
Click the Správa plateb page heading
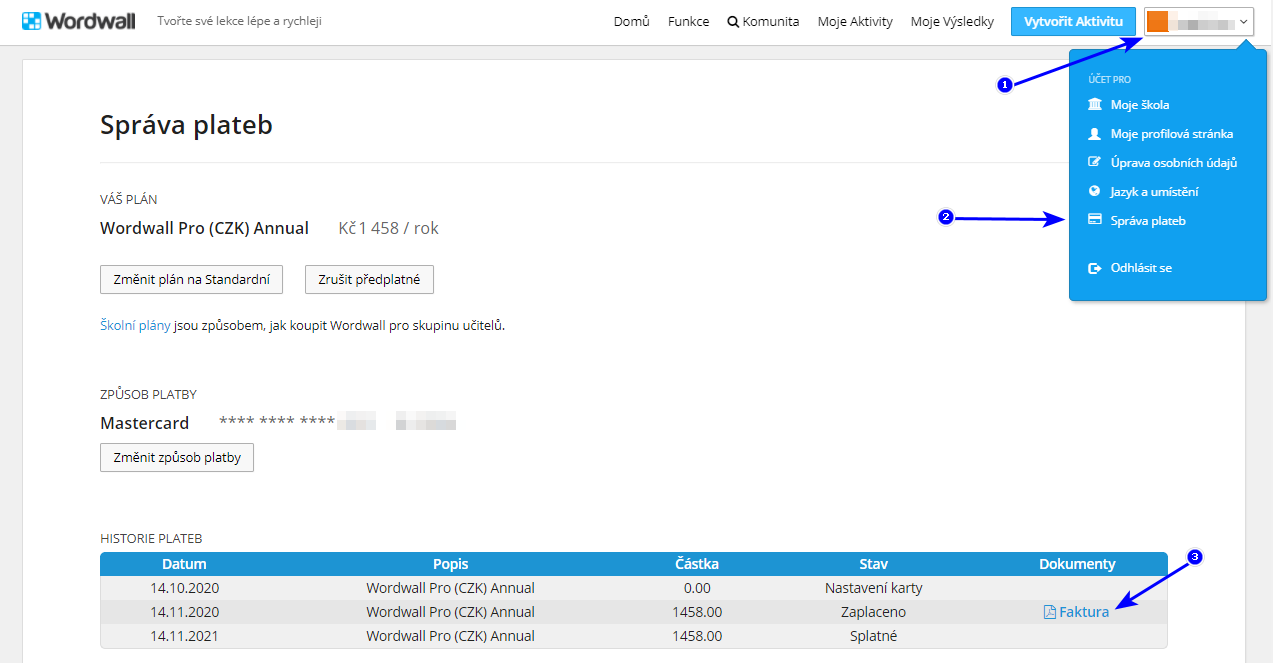click(186, 125)
